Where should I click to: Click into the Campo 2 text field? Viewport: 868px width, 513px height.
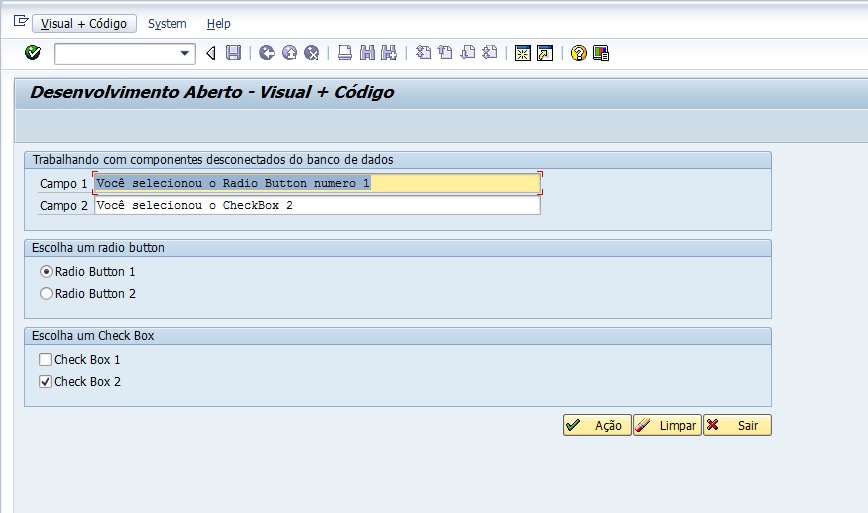coord(316,206)
